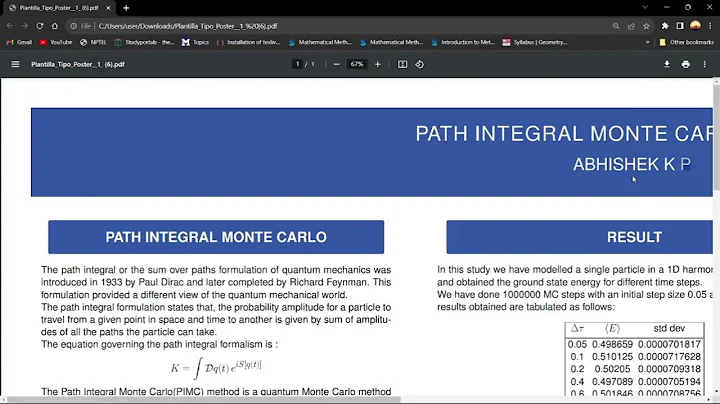Click the 0.498659 energy value cell
Viewport: 720px width, 404px height.
[x=612, y=344]
